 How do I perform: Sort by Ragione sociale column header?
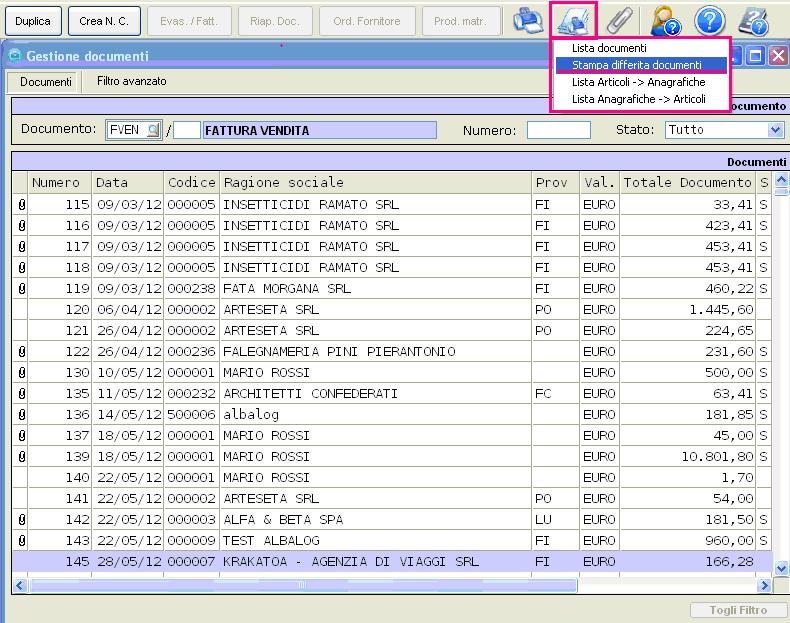[376, 182]
